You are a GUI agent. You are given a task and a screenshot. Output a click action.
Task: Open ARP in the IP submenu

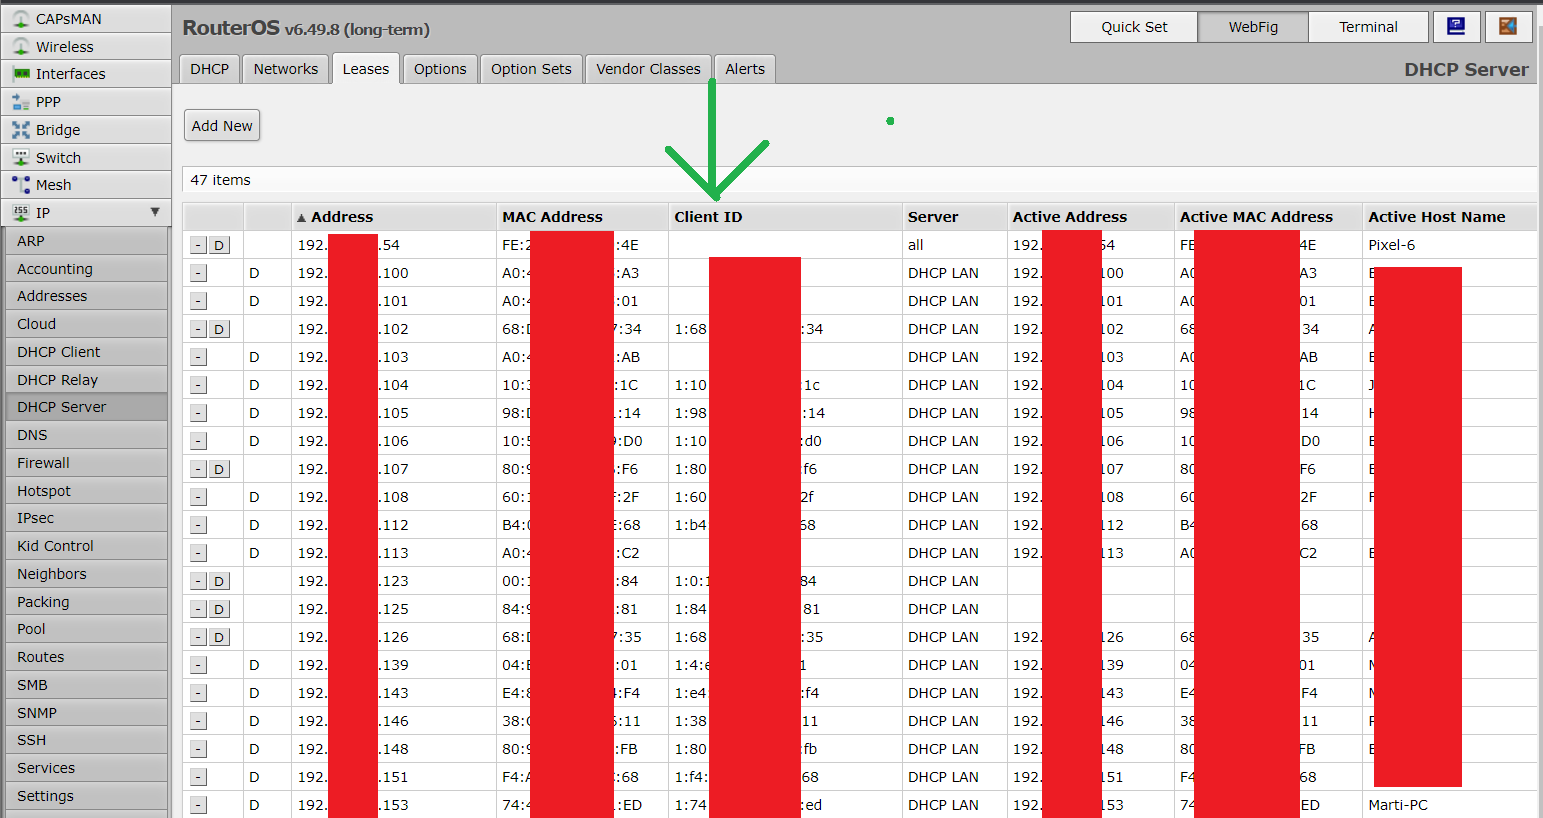click(87, 241)
